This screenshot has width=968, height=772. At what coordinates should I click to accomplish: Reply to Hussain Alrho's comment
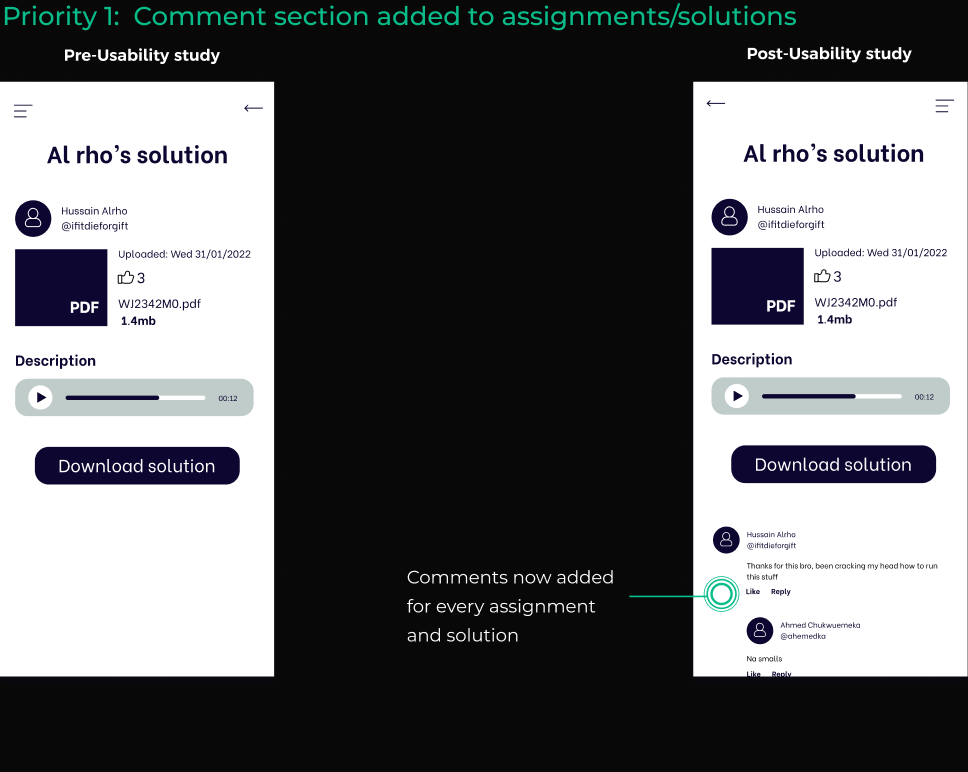tap(781, 591)
